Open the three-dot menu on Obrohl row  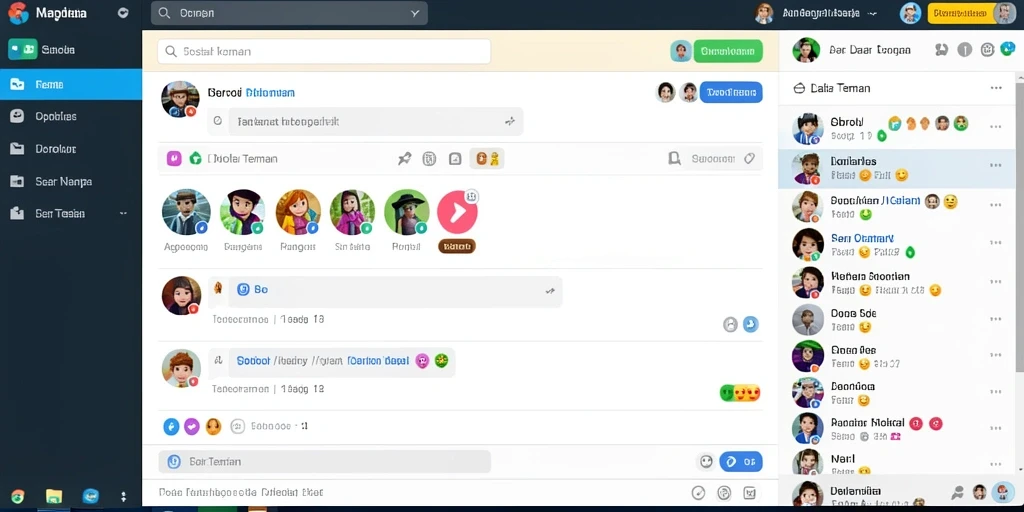(996, 127)
